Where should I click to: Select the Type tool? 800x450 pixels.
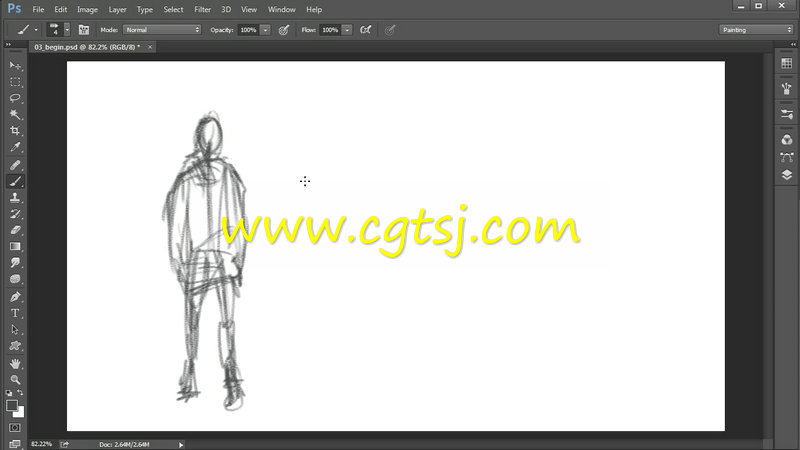click(15, 313)
